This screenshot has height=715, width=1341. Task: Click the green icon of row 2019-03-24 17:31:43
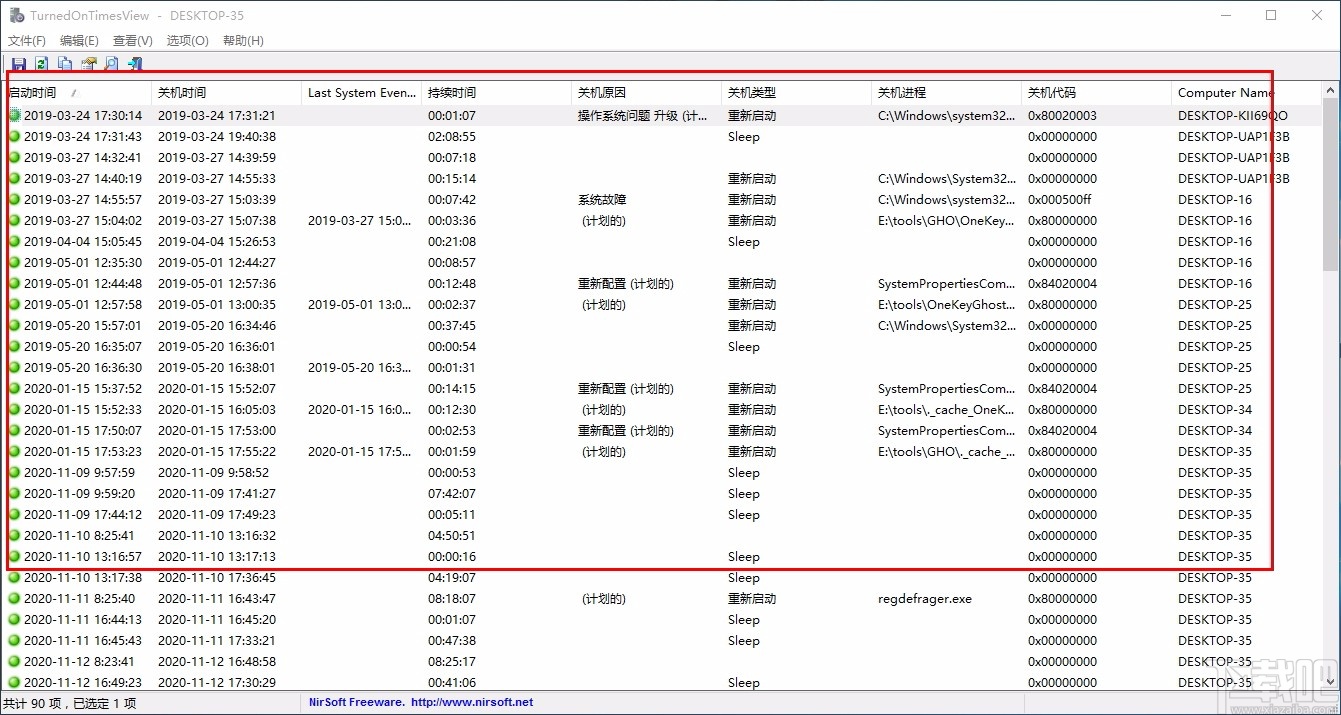(x=15, y=137)
